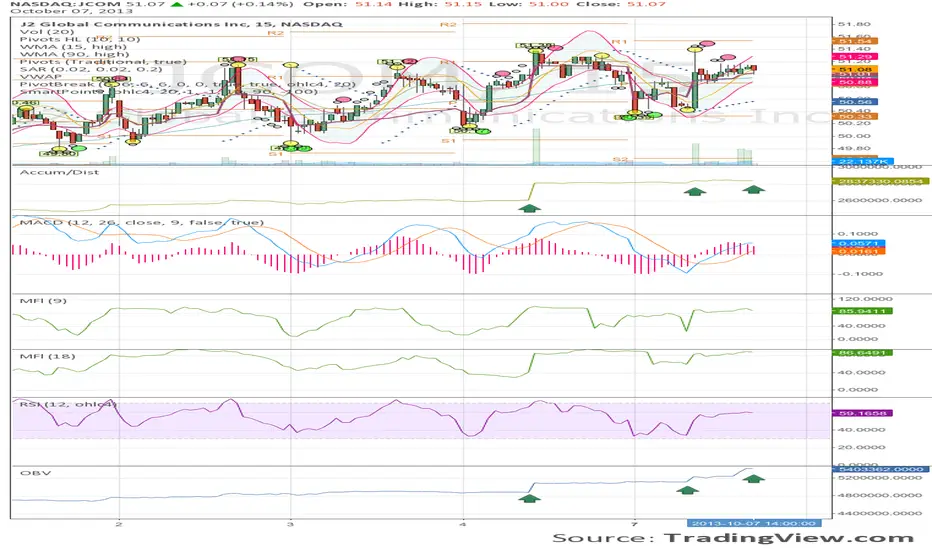Click the orange MACD signal 0.0161 tag
The height and width of the screenshot is (550, 932).
858,252
